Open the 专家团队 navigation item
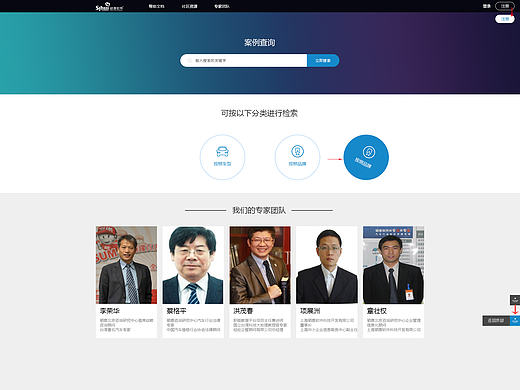 (222, 6)
